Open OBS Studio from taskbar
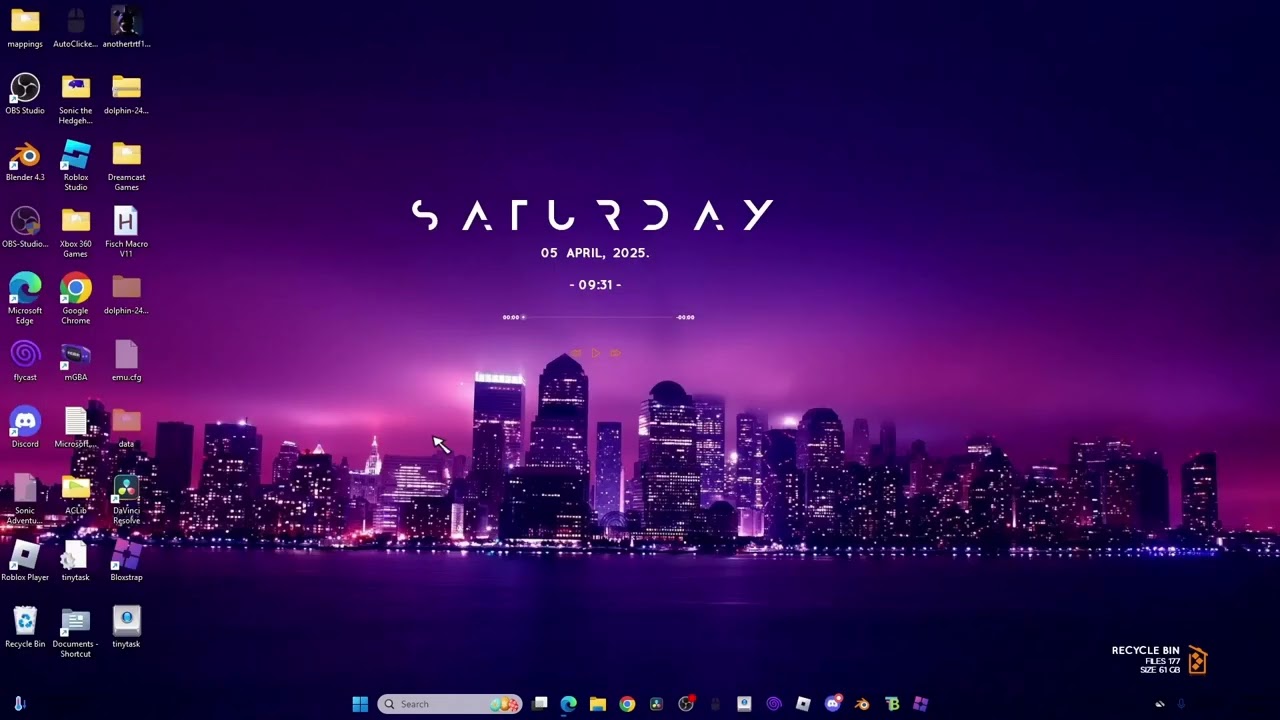 tap(686, 704)
